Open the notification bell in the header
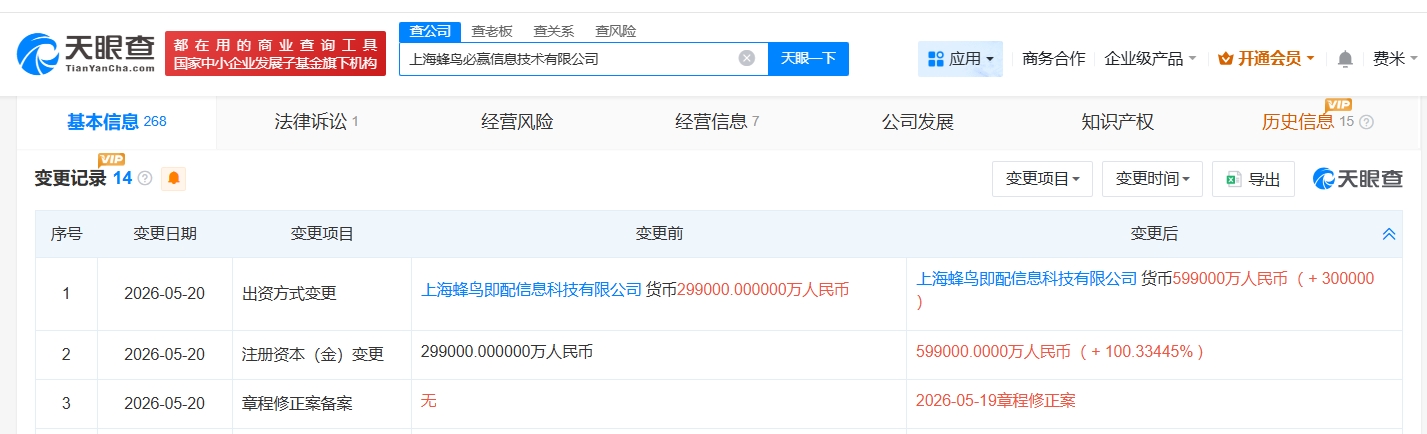Viewport: 1427px width, 434px height. click(1345, 59)
